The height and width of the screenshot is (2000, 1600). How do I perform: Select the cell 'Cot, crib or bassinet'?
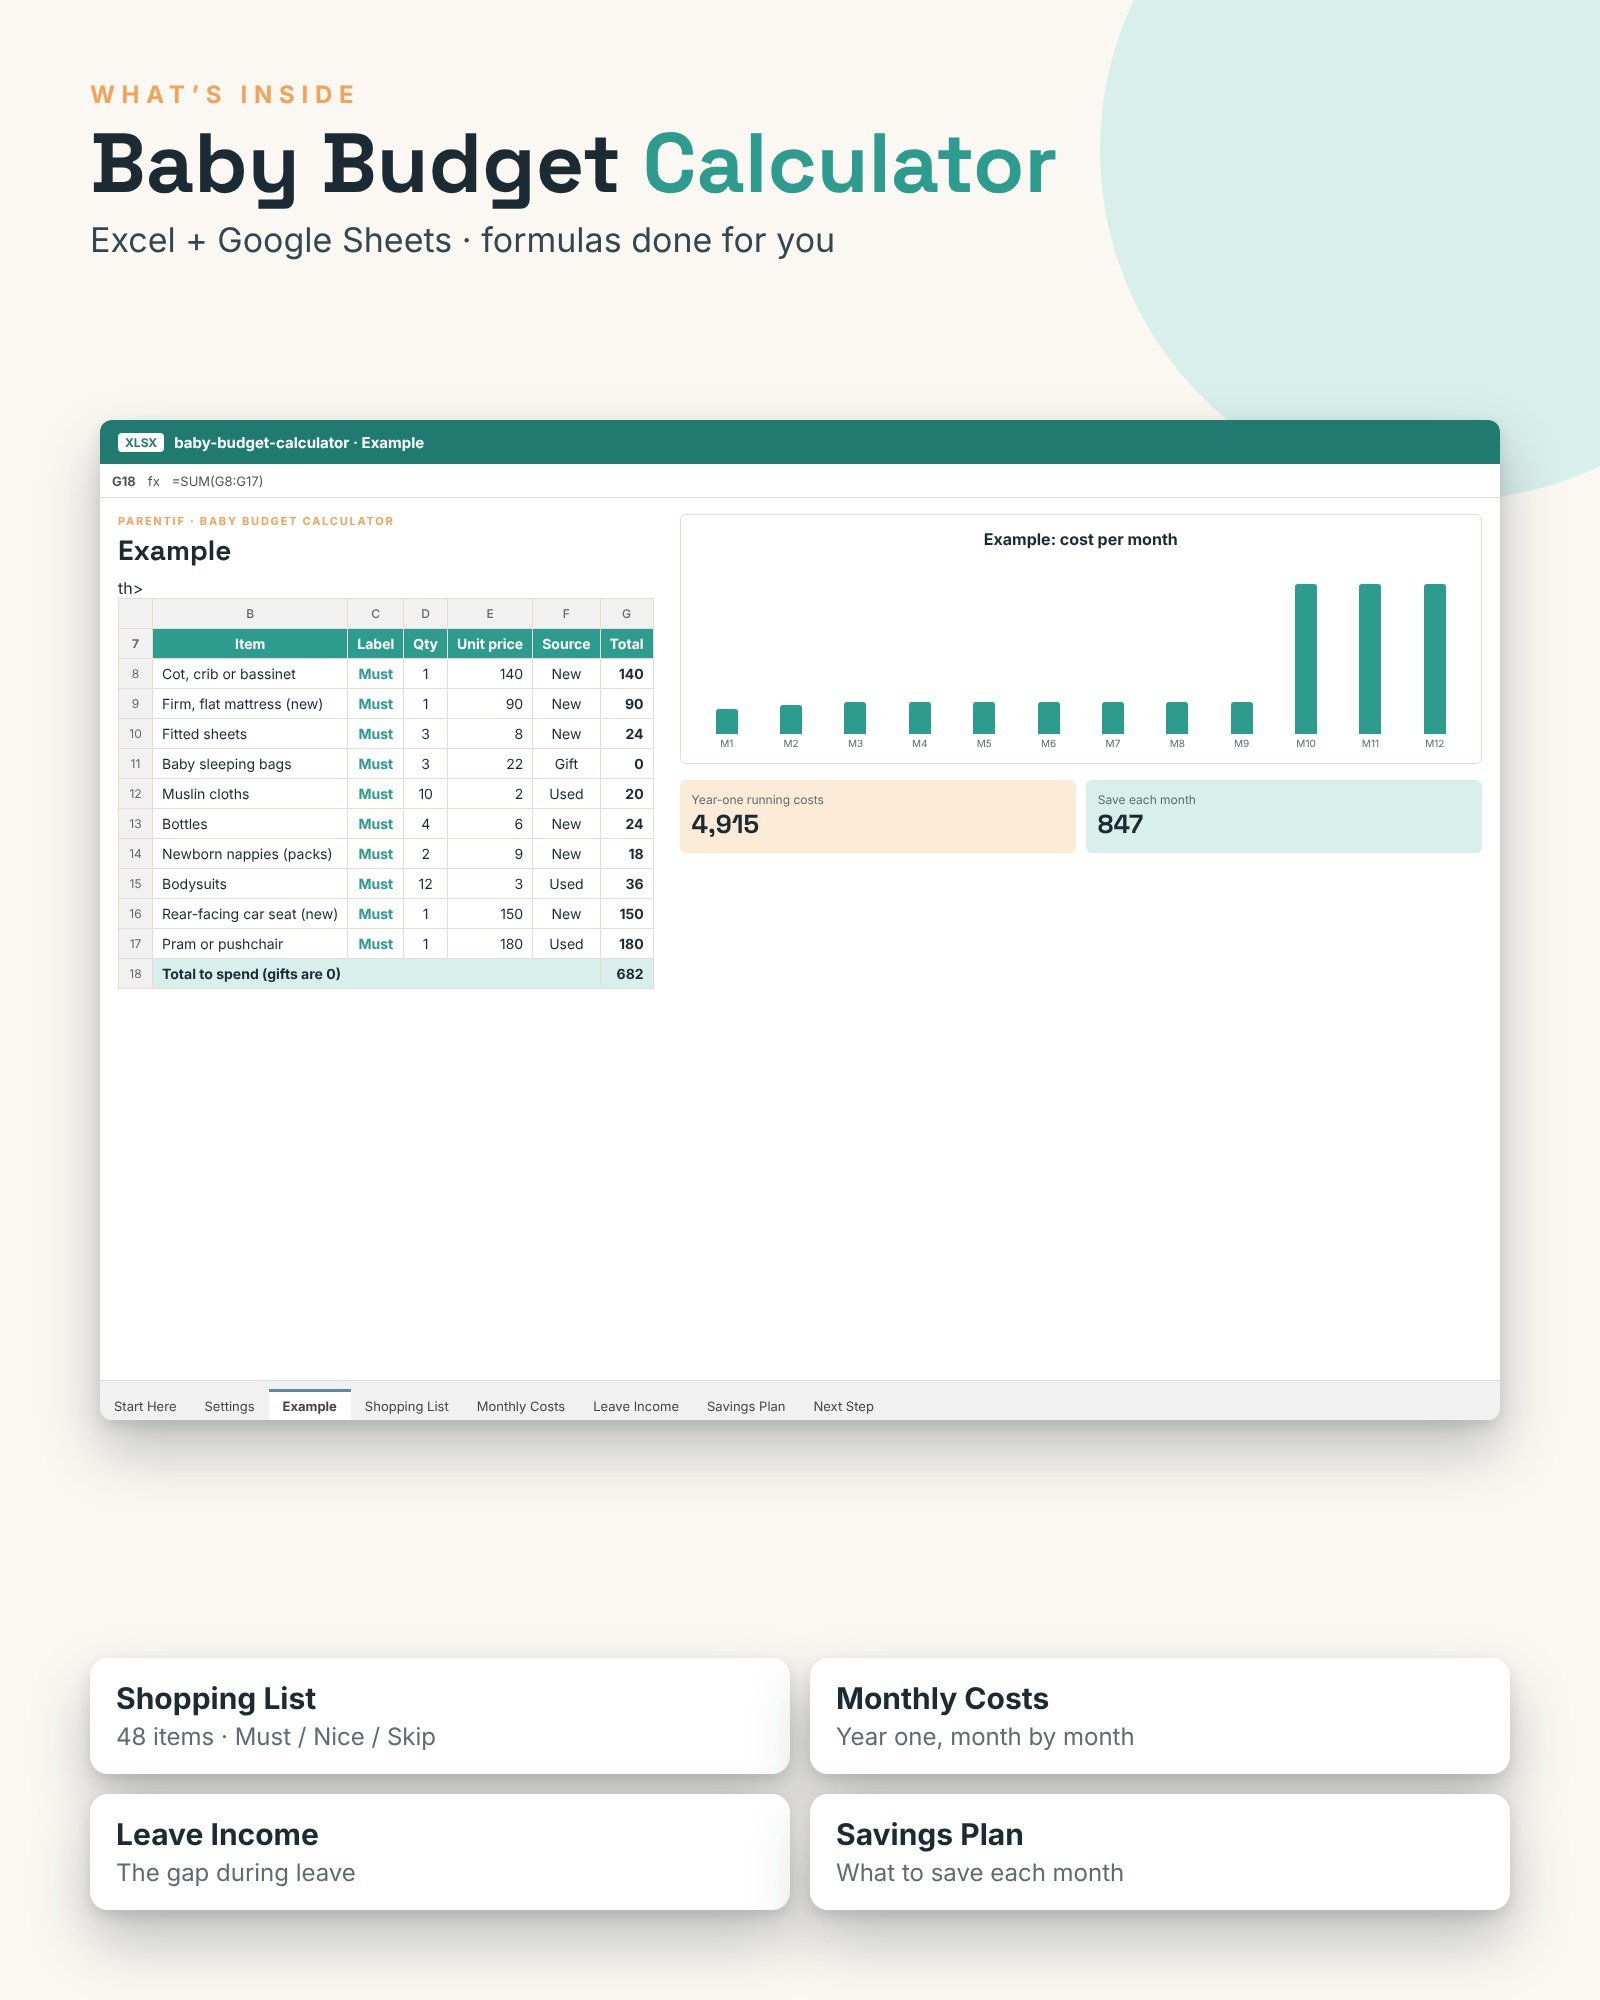250,674
